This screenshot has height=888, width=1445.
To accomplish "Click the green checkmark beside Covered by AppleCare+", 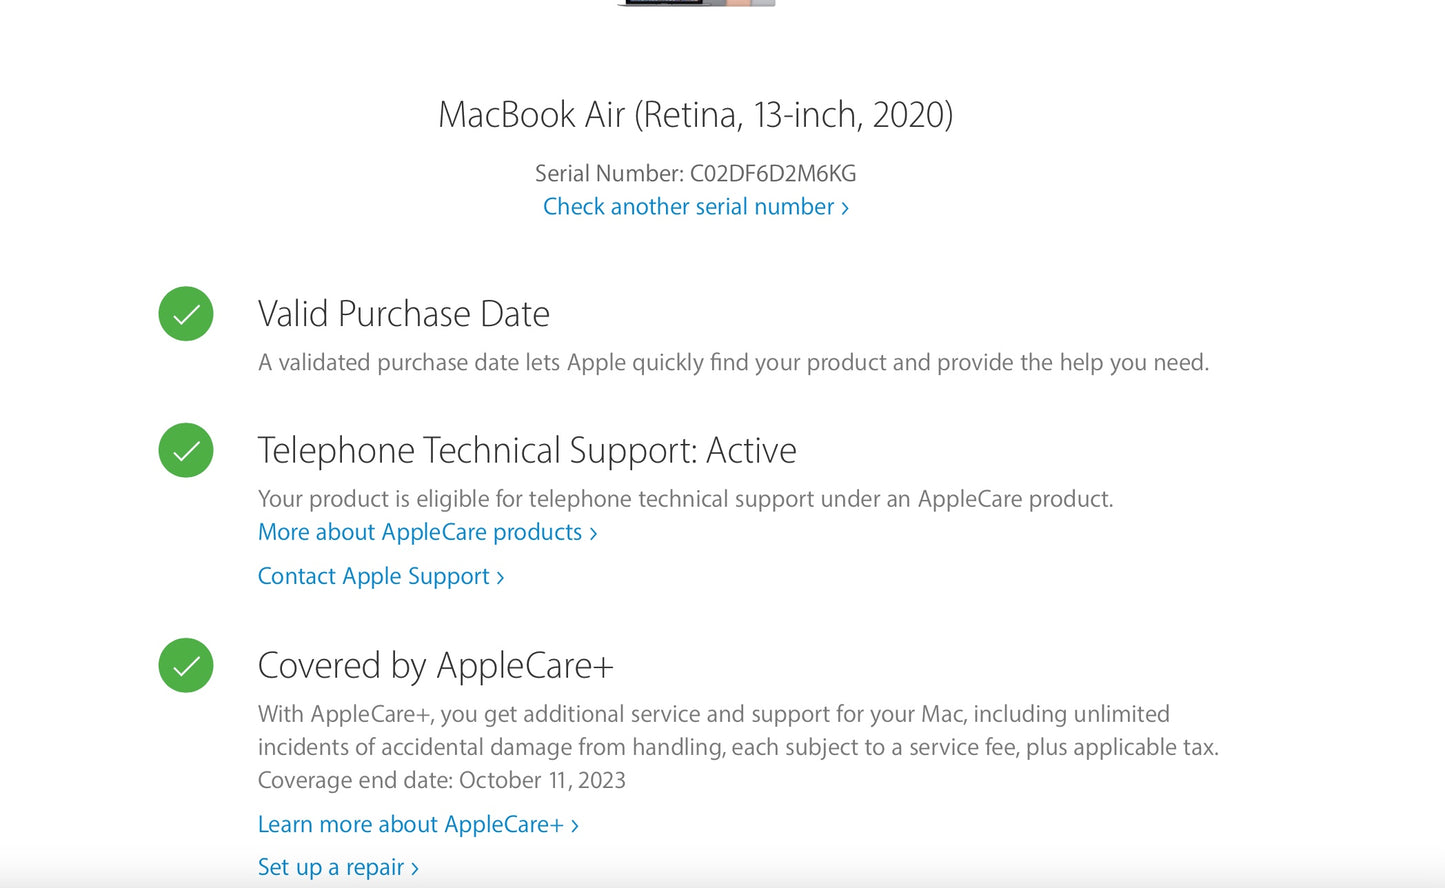I will (186, 665).
